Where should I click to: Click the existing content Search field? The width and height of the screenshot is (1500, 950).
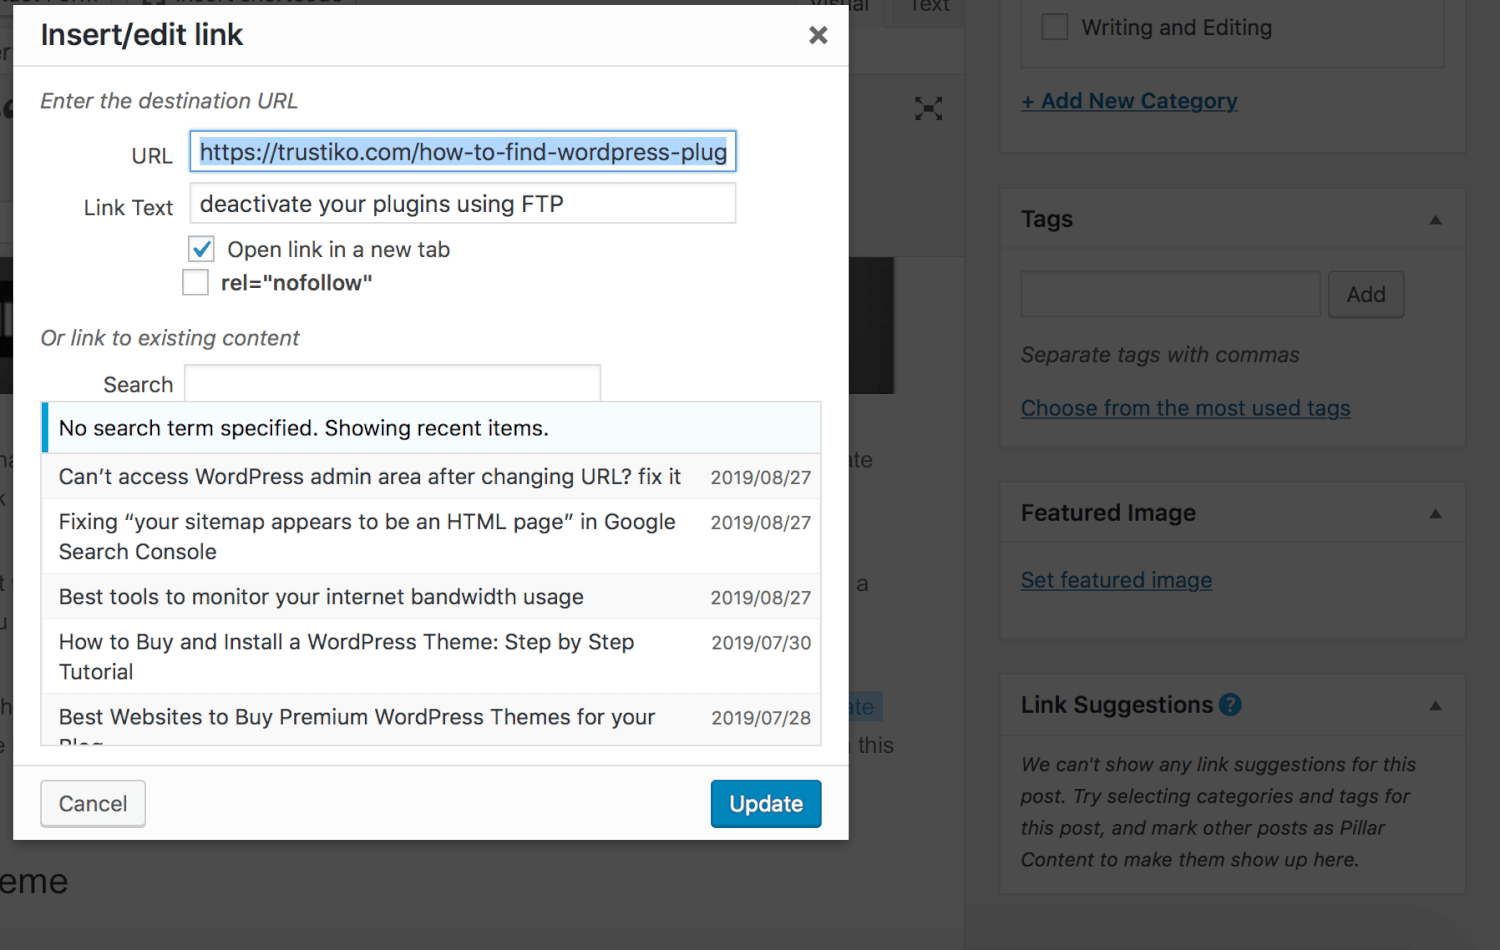click(x=392, y=383)
